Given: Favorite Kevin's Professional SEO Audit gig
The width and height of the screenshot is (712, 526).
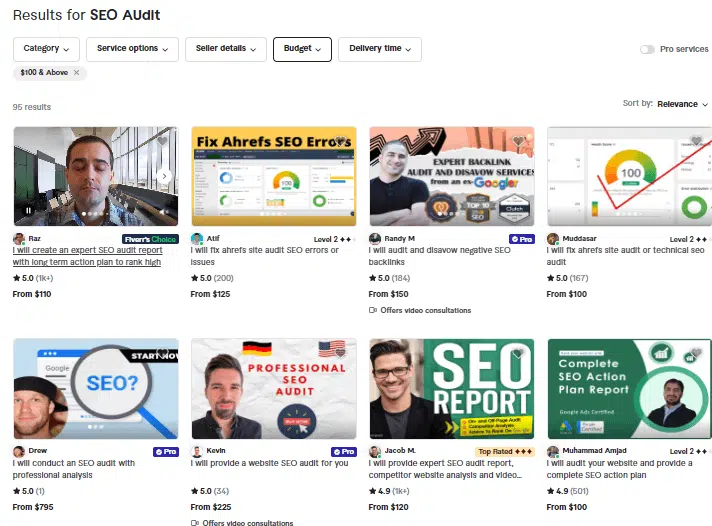Looking at the screenshot, I should pos(340,353).
